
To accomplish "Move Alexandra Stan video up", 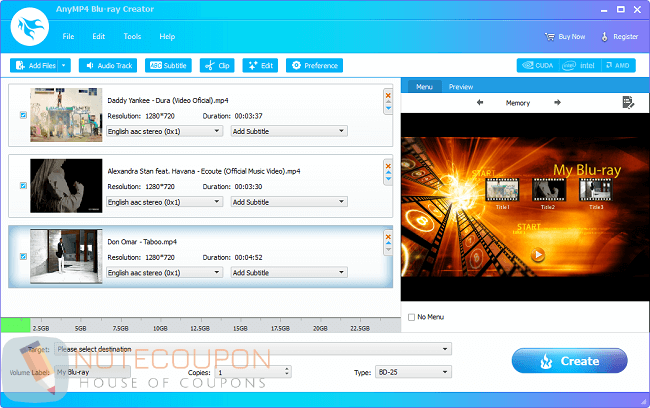I will pos(388,172).
